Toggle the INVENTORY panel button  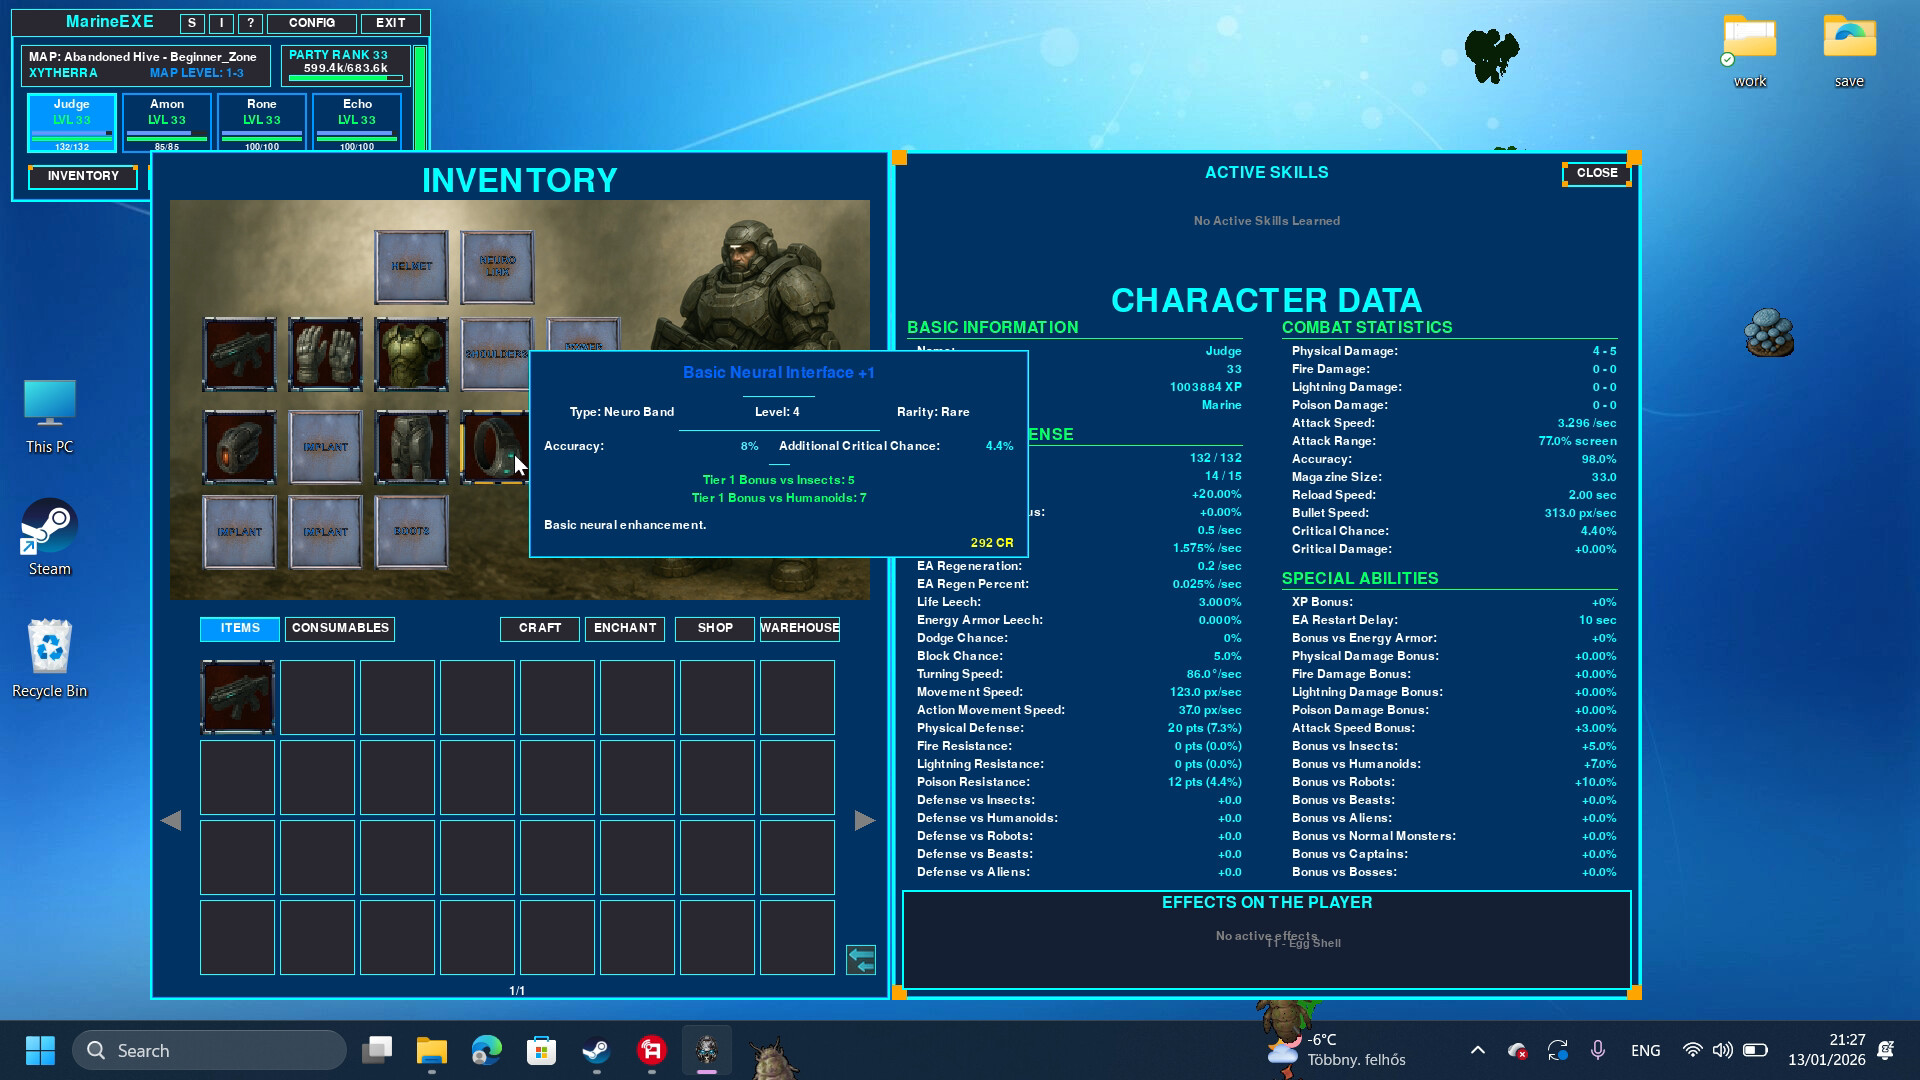coord(82,176)
